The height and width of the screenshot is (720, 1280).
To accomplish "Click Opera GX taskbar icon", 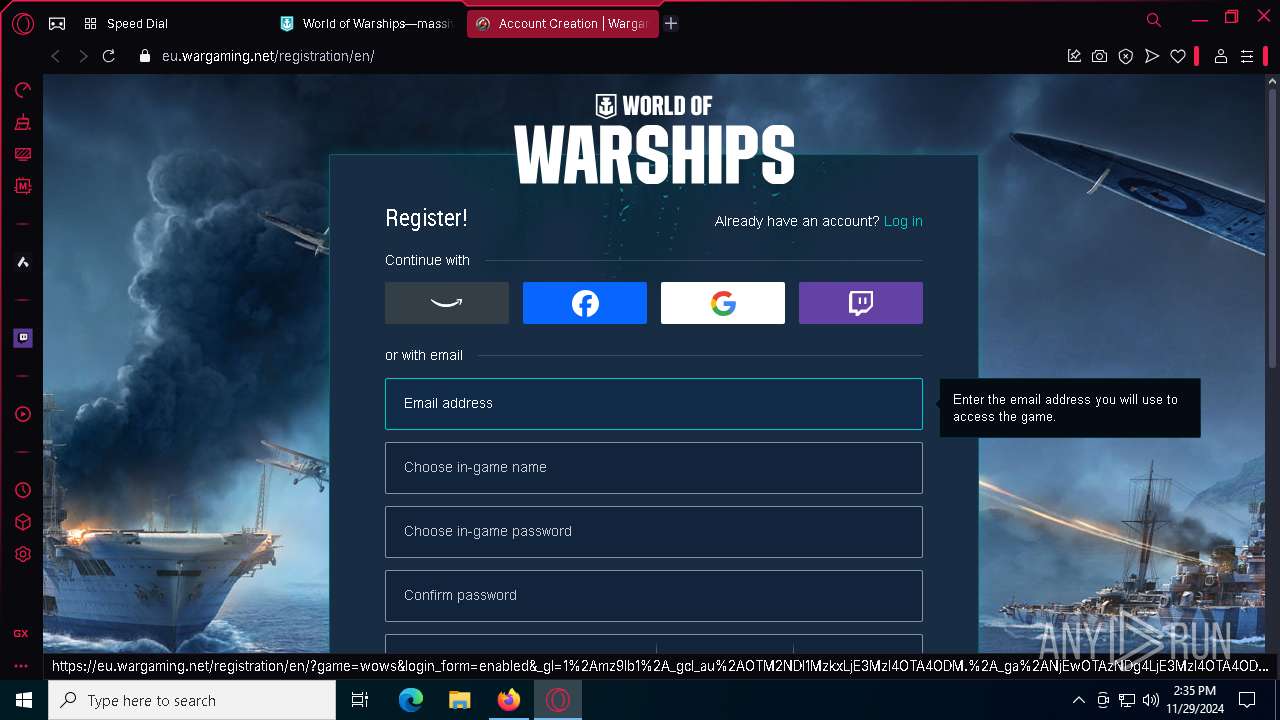I will (x=558, y=700).
